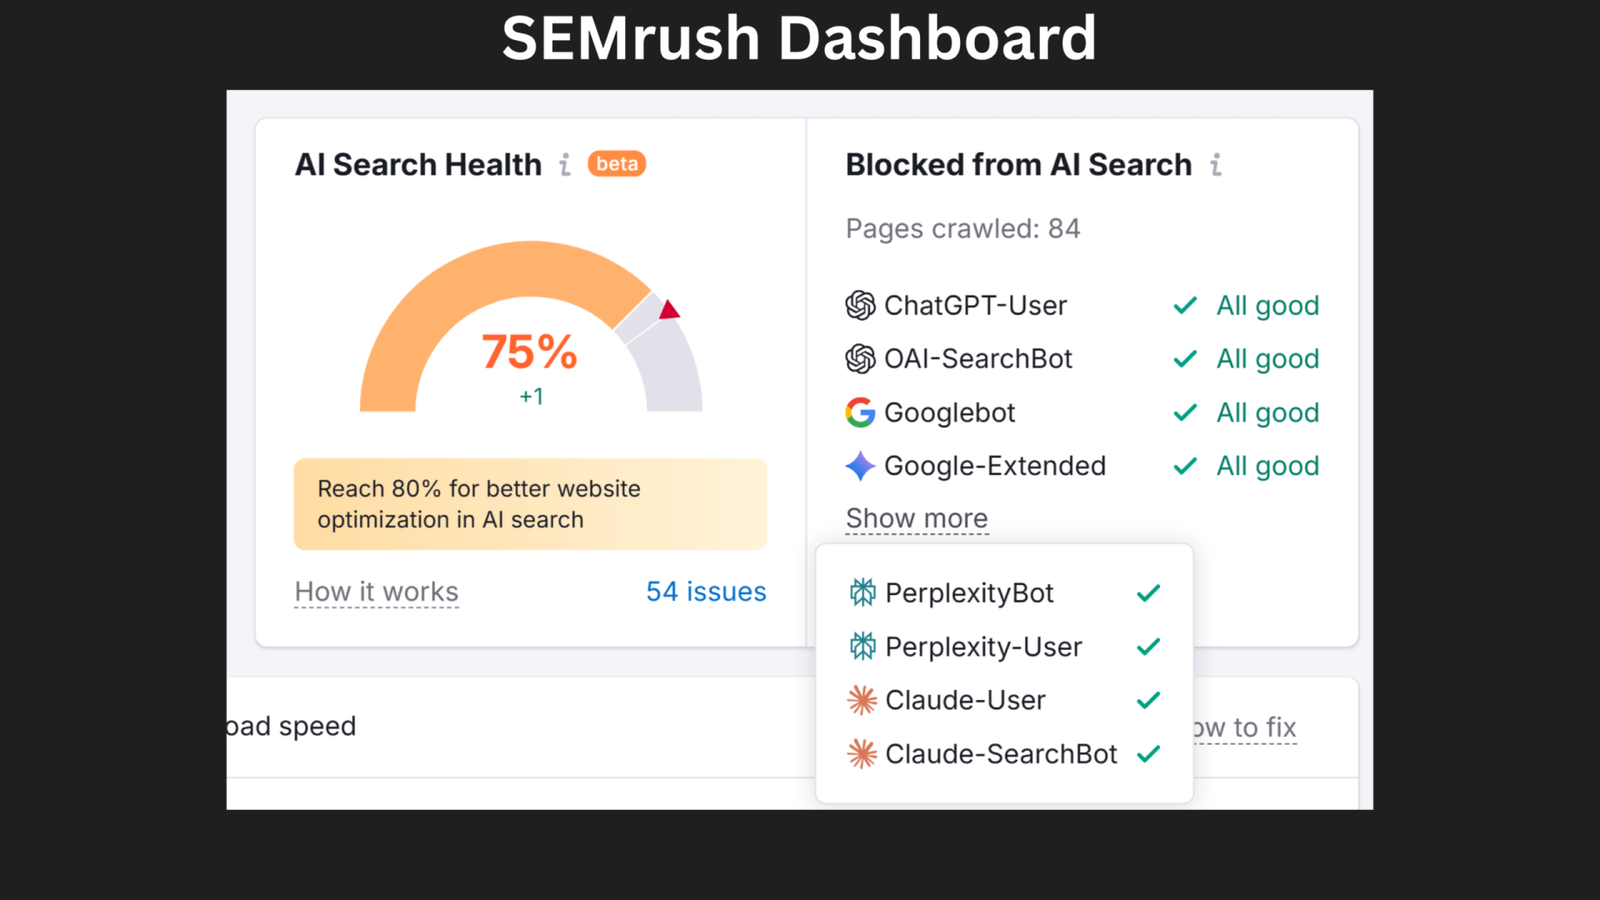Toggle the All good status for Googlebot
This screenshot has width=1600, height=900.
coord(1184,412)
